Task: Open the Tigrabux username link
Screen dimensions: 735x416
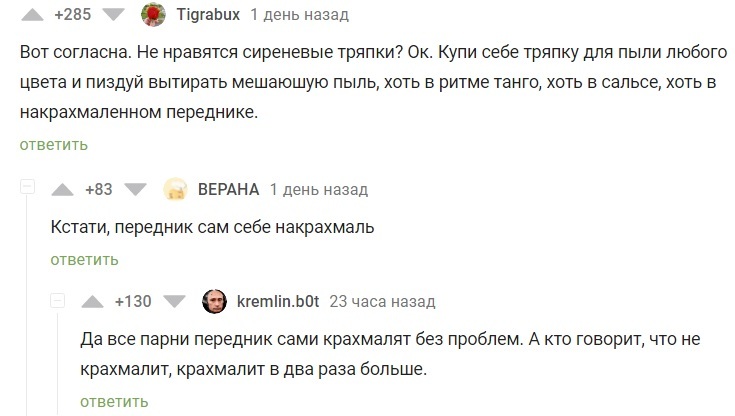Action: [207, 15]
